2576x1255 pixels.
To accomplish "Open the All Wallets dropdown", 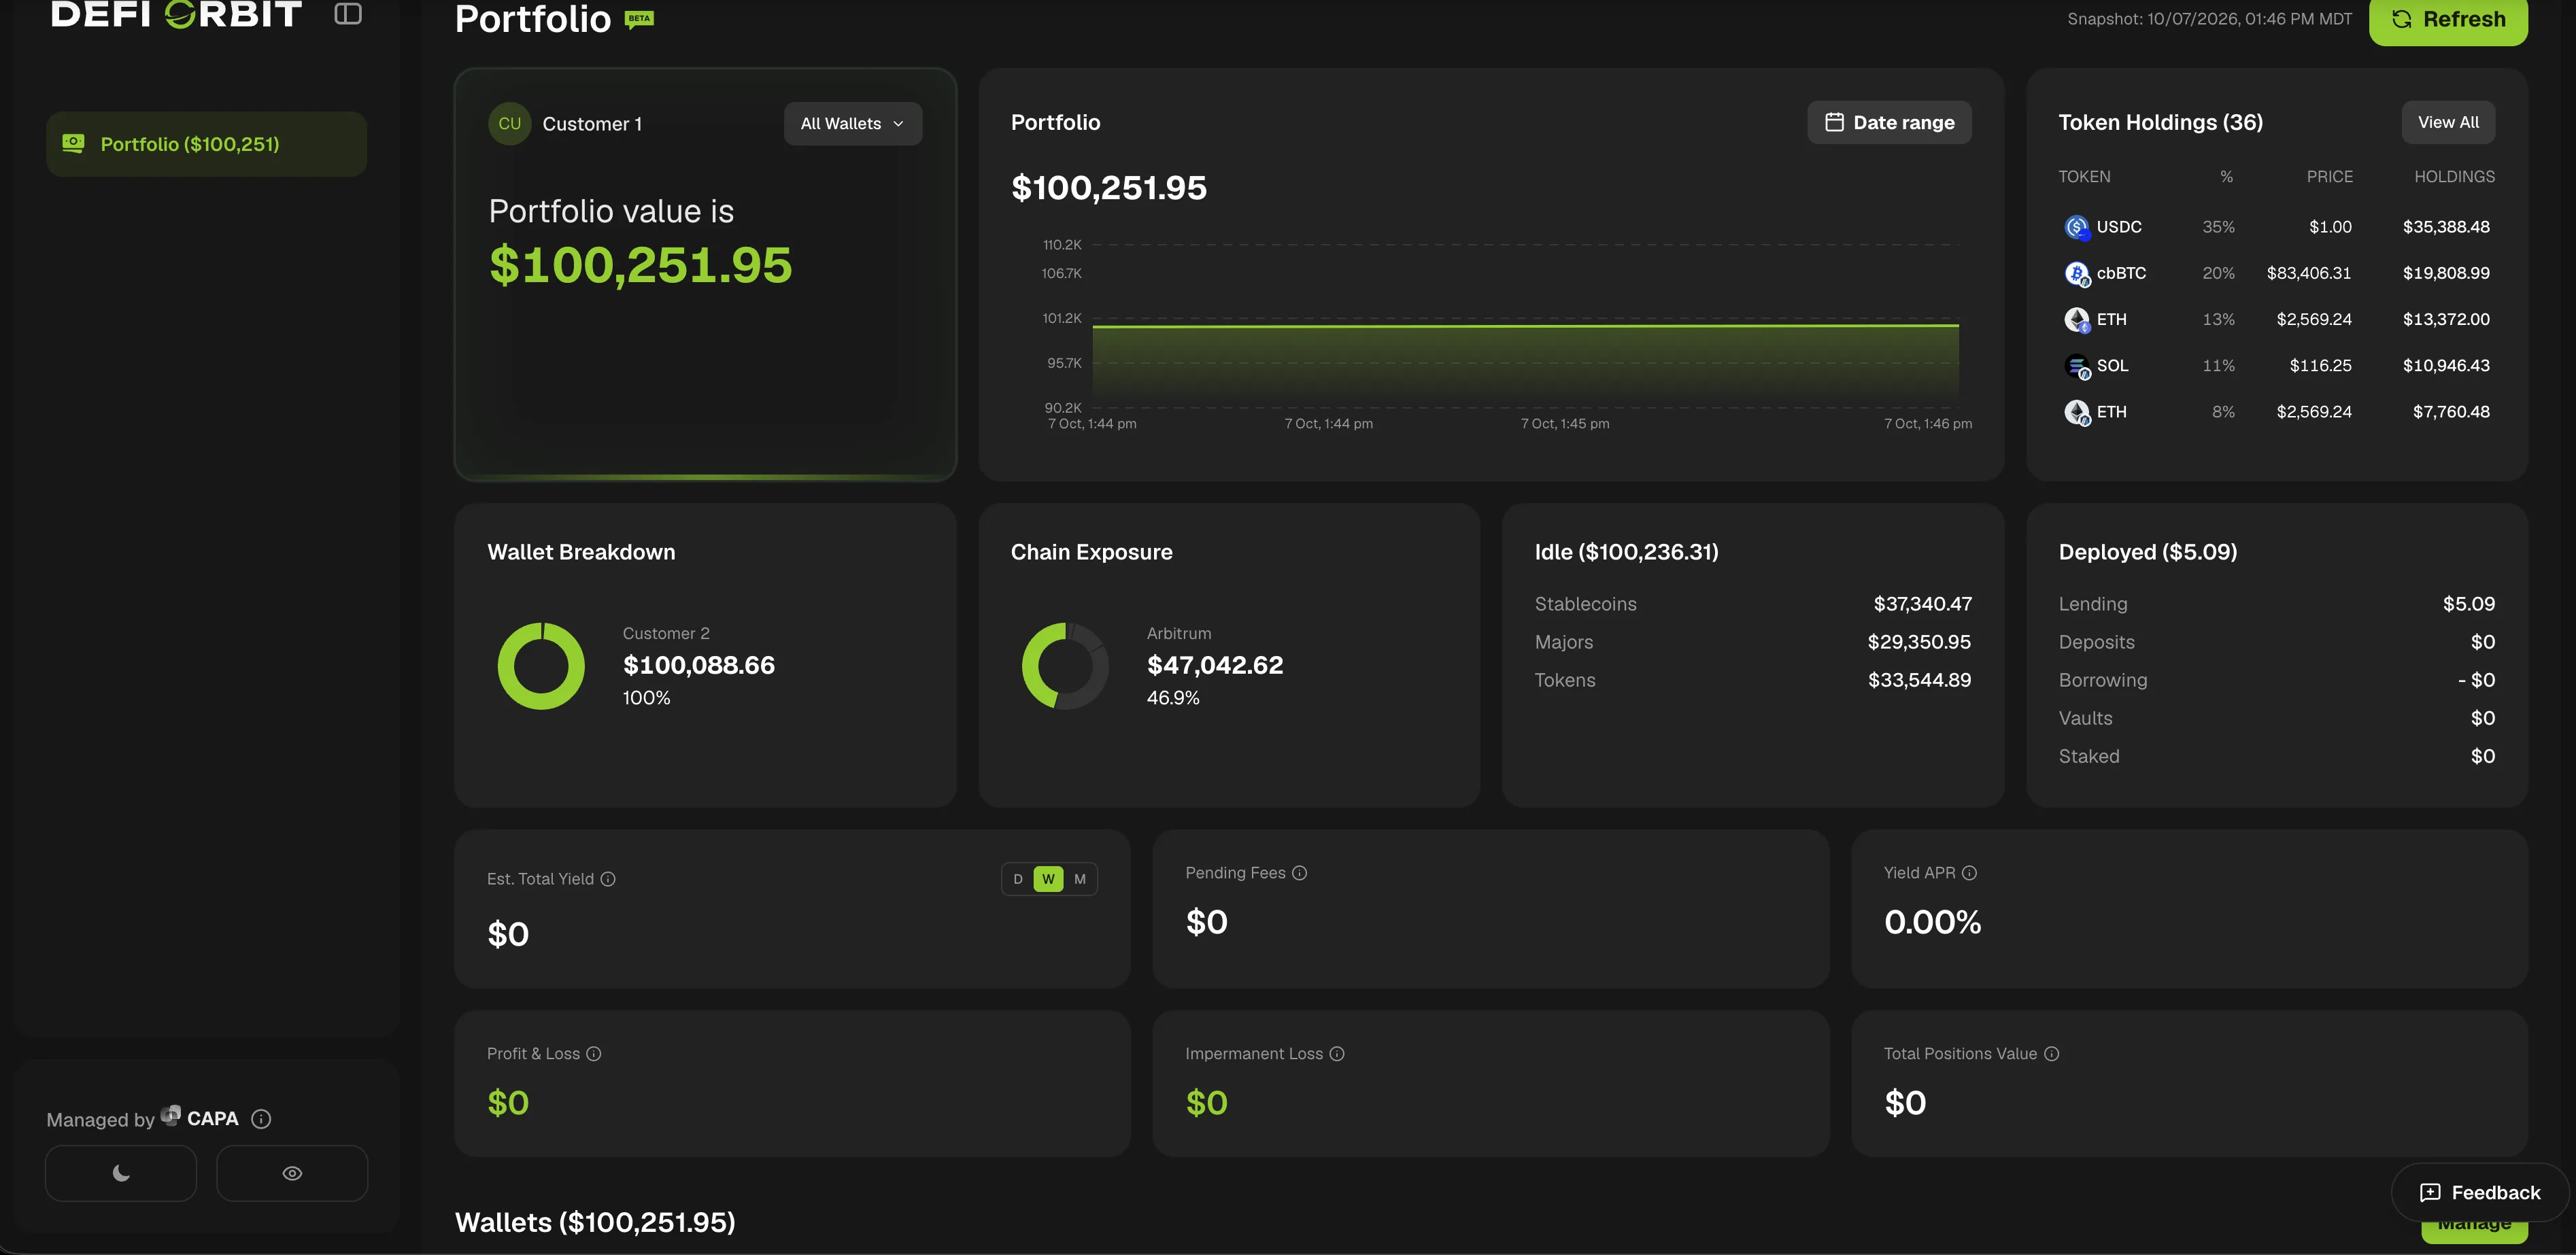I will point(852,124).
